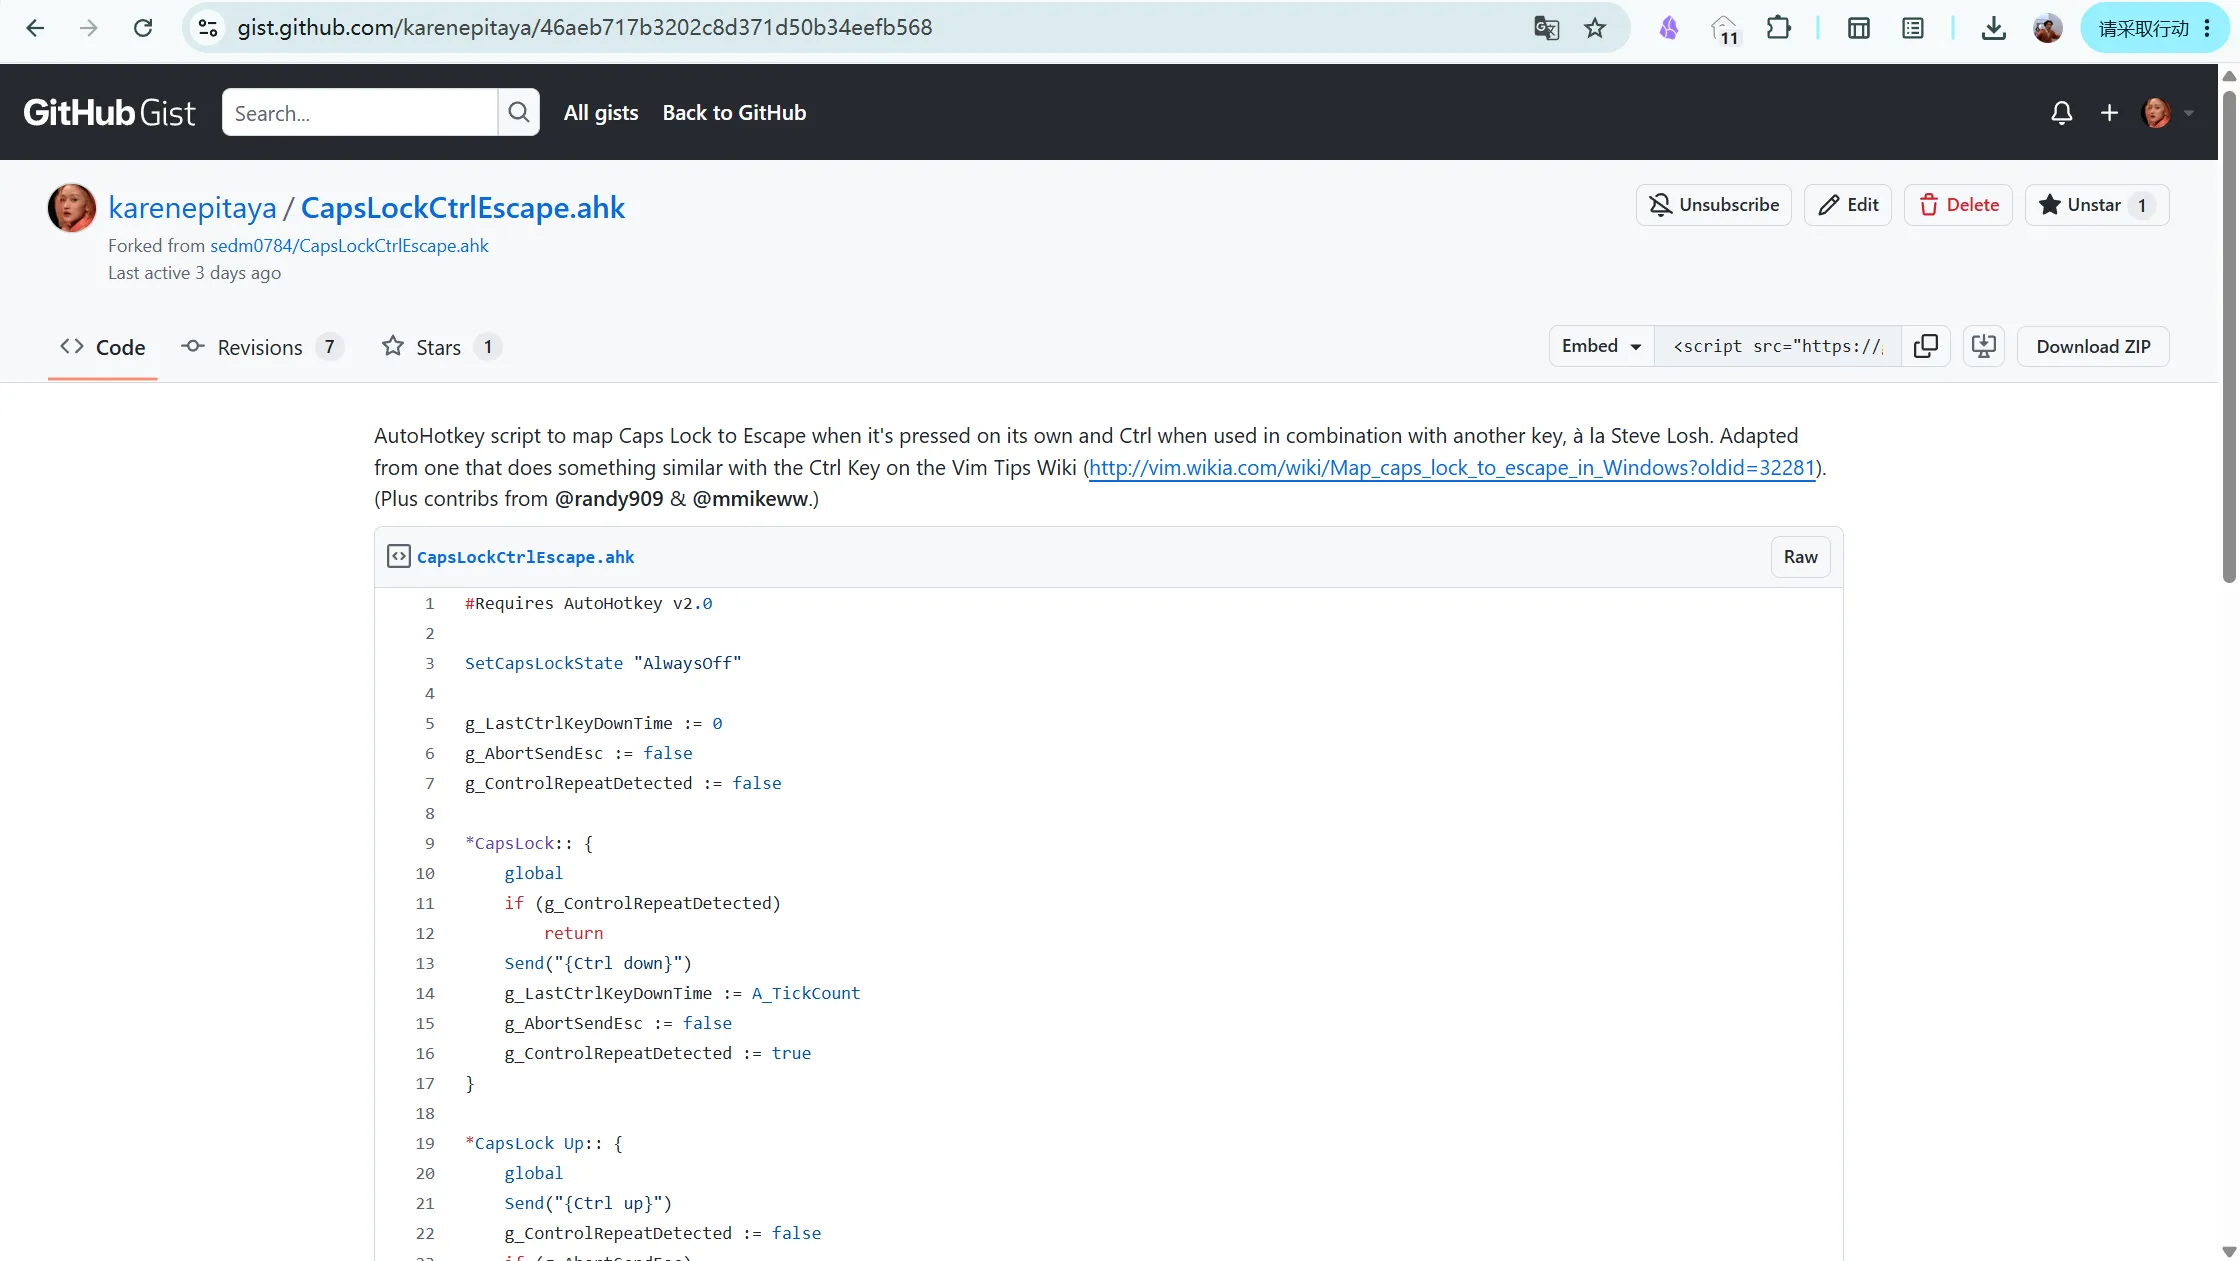Select line number 9 in the code
This screenshot has width=2240, height=1261.
[x=430, y=843]
